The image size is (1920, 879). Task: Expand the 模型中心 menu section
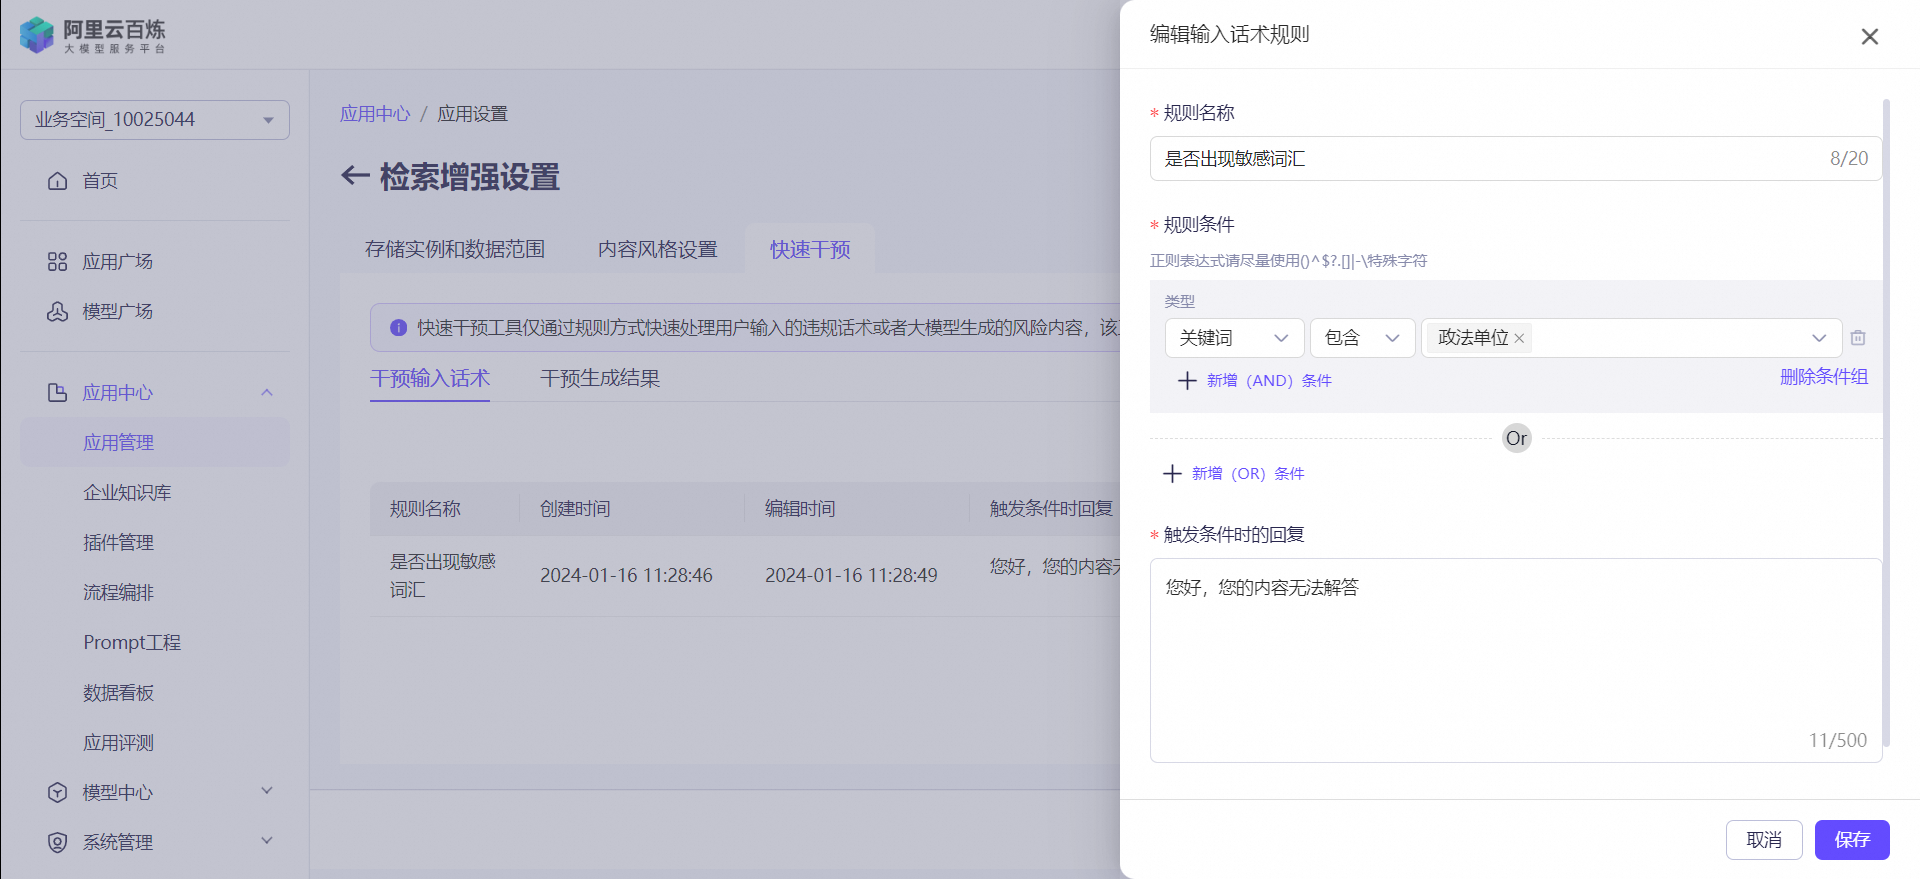(267, 791)
